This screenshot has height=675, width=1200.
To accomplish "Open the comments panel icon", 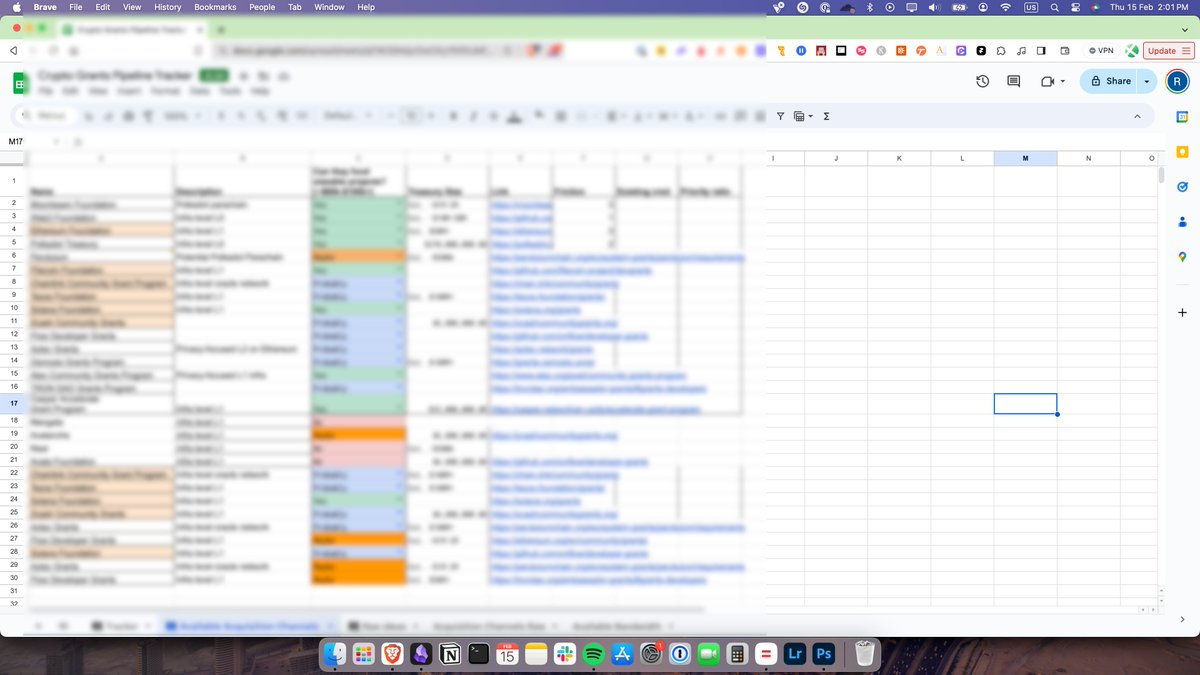I will pyautogui.click(x=1013, y=81).
